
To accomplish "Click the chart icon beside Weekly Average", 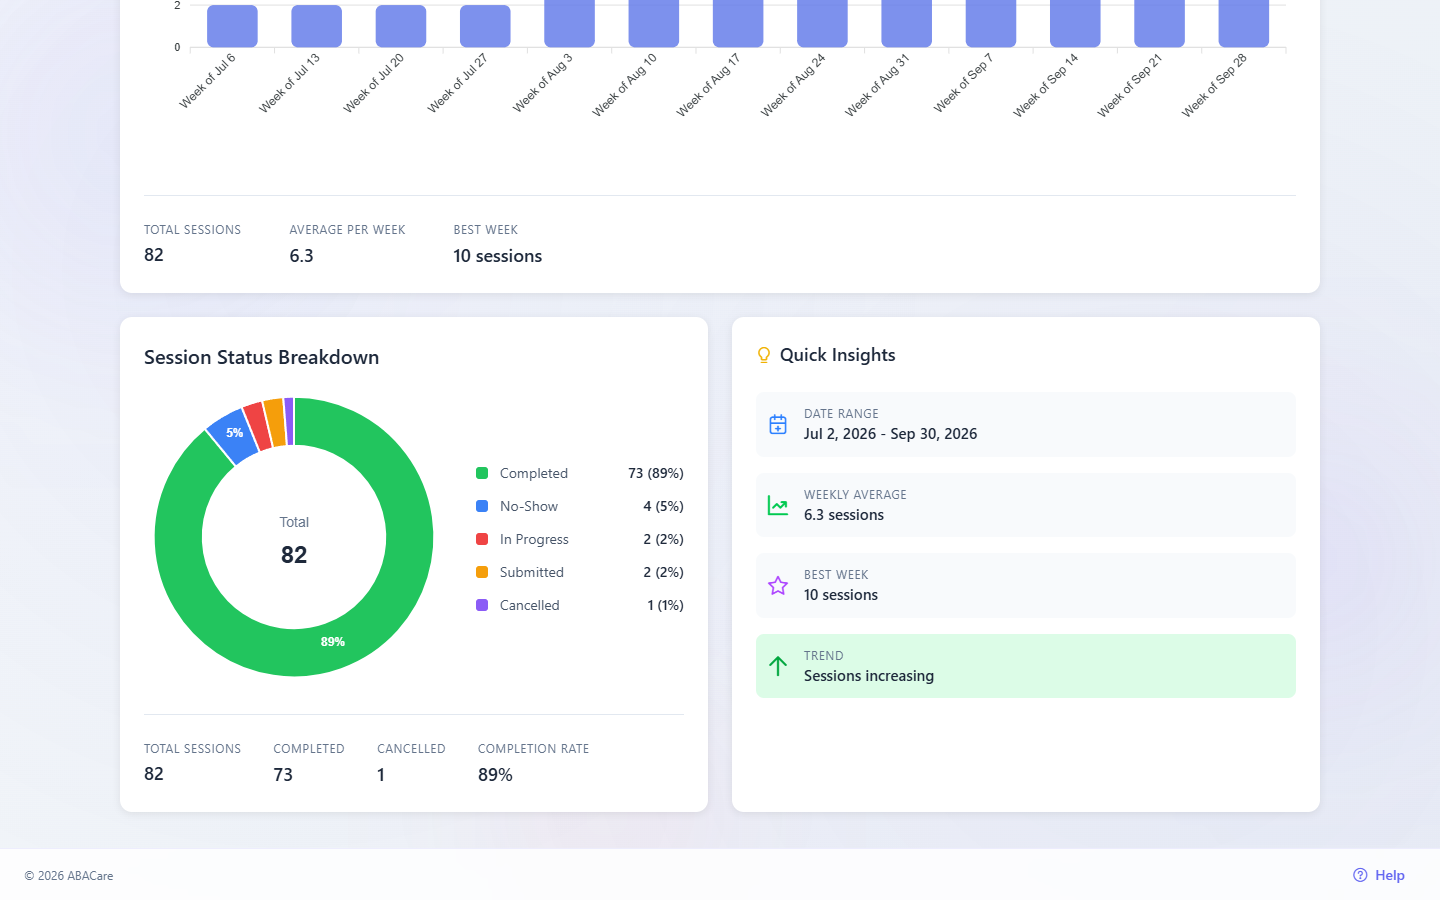I will coord(778,505).
